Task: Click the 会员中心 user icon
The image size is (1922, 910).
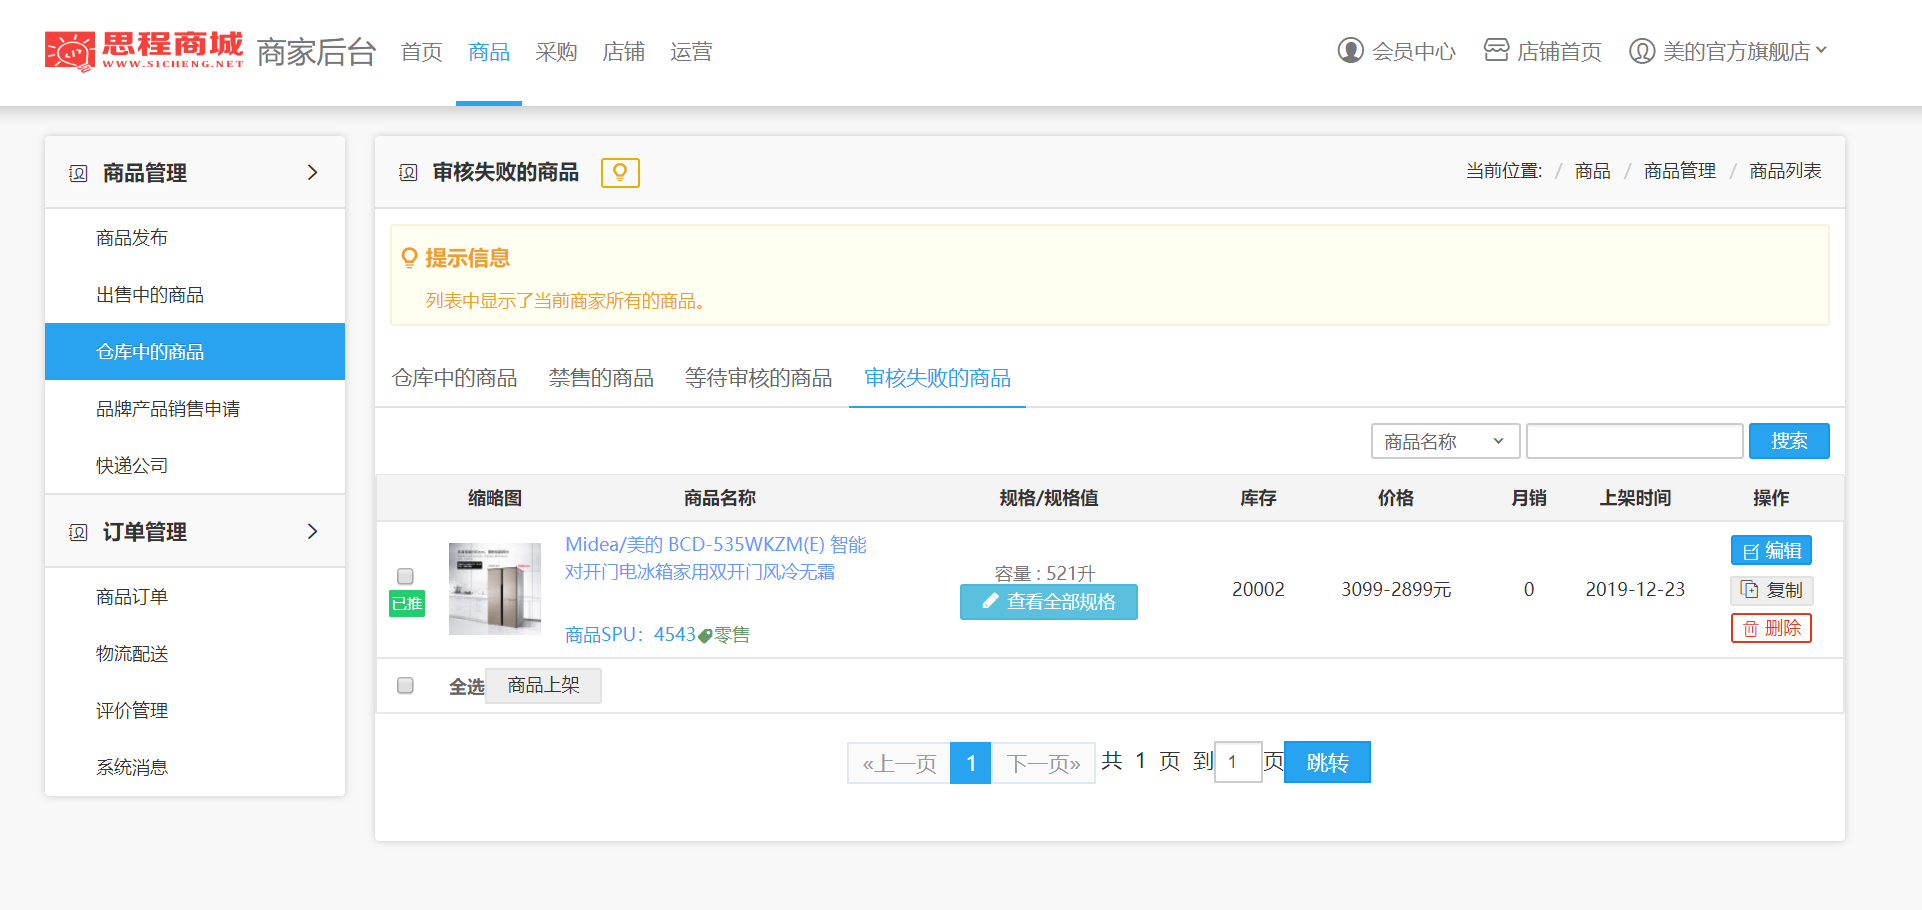Action: [1350, 50]
